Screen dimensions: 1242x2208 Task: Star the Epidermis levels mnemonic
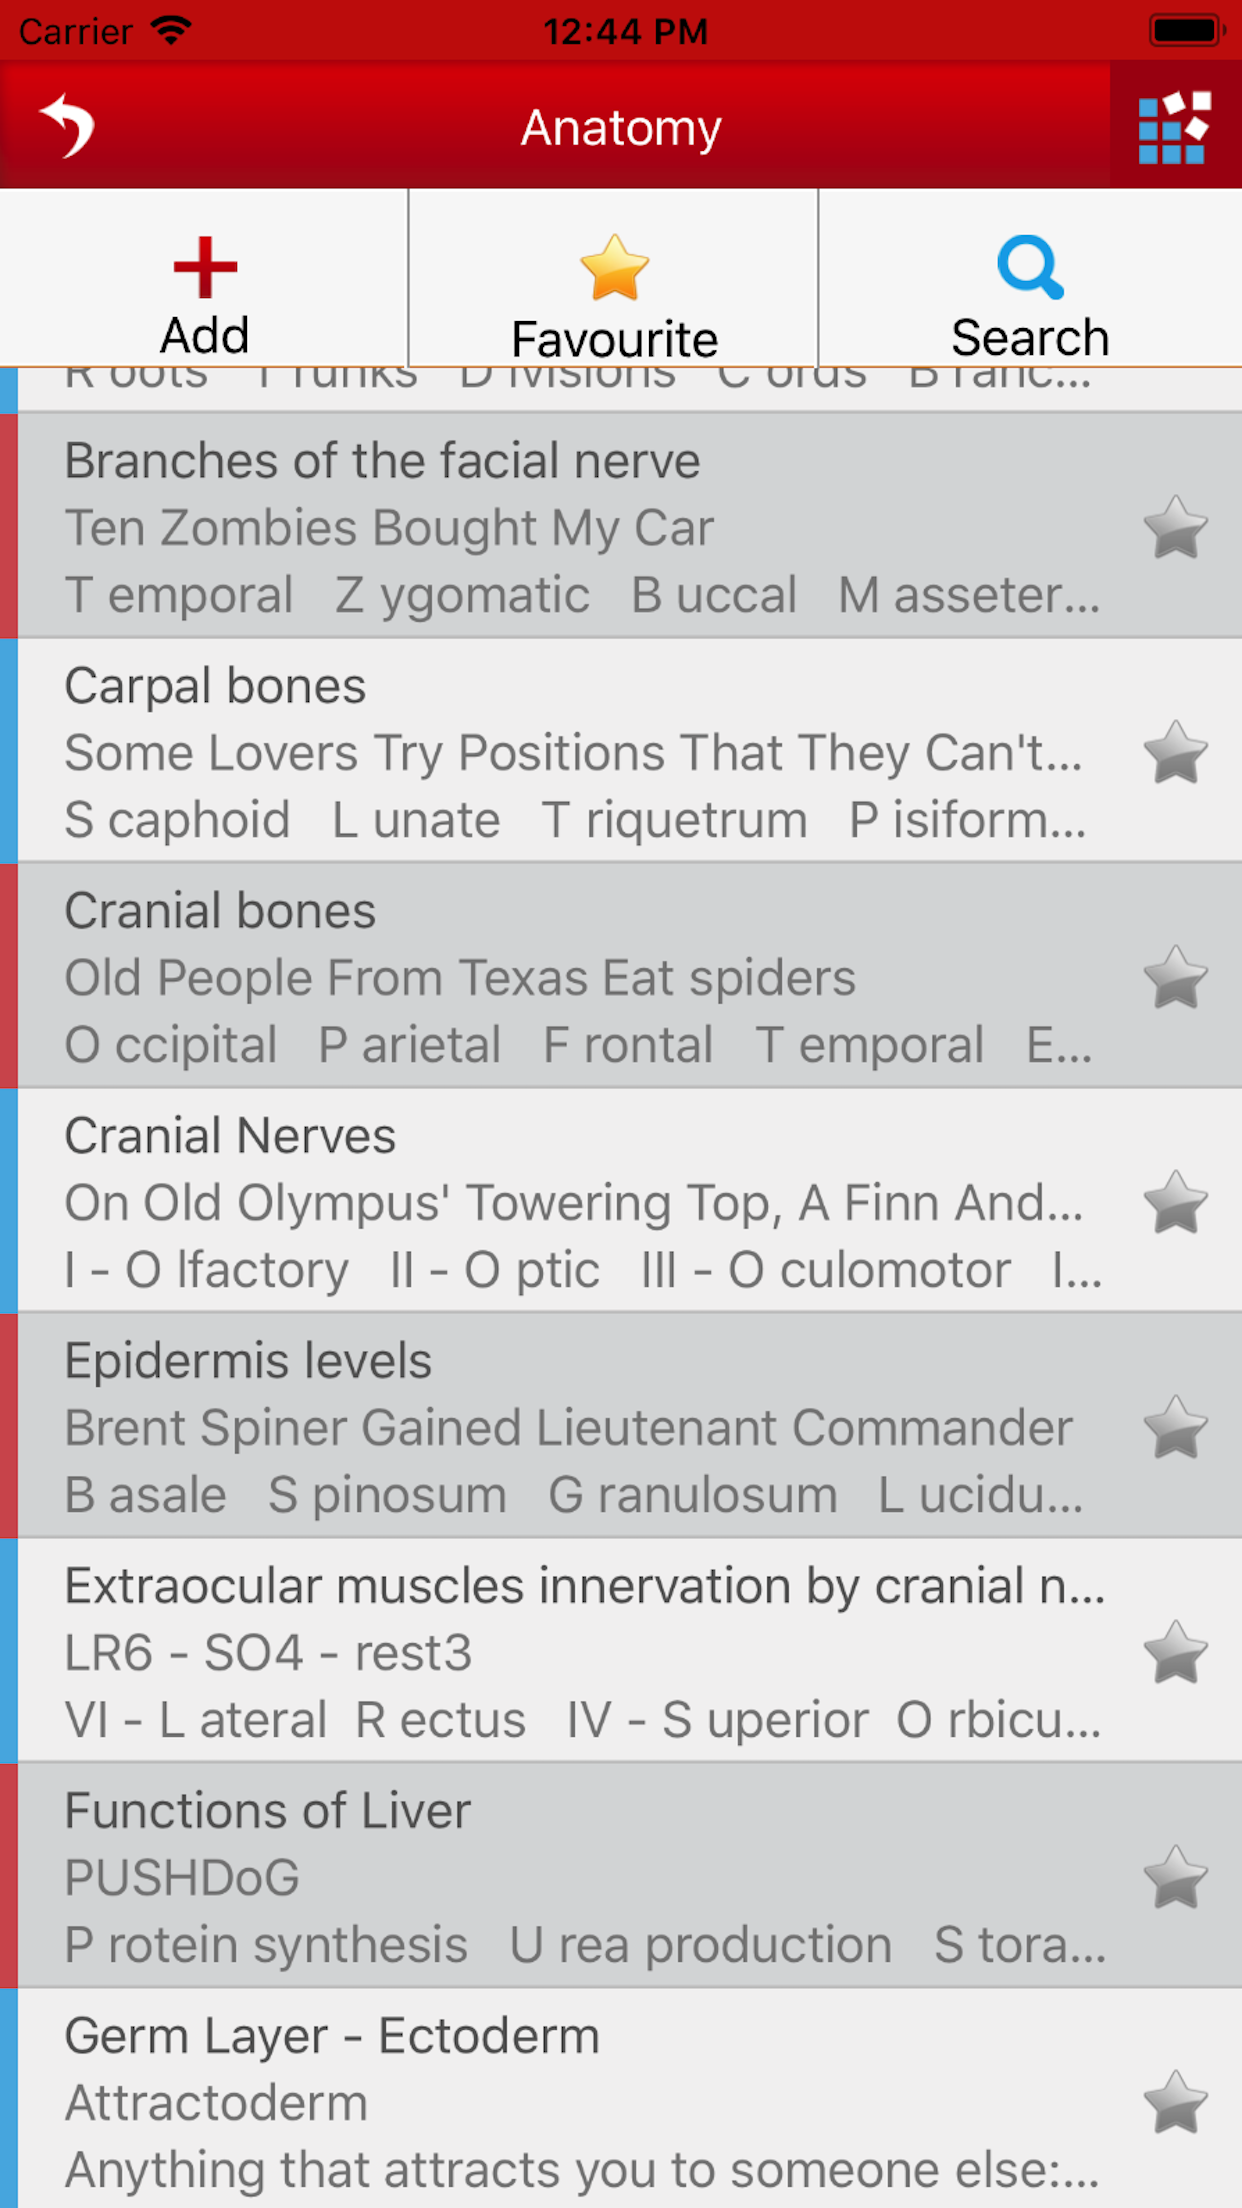(x=1175, y=1427)
